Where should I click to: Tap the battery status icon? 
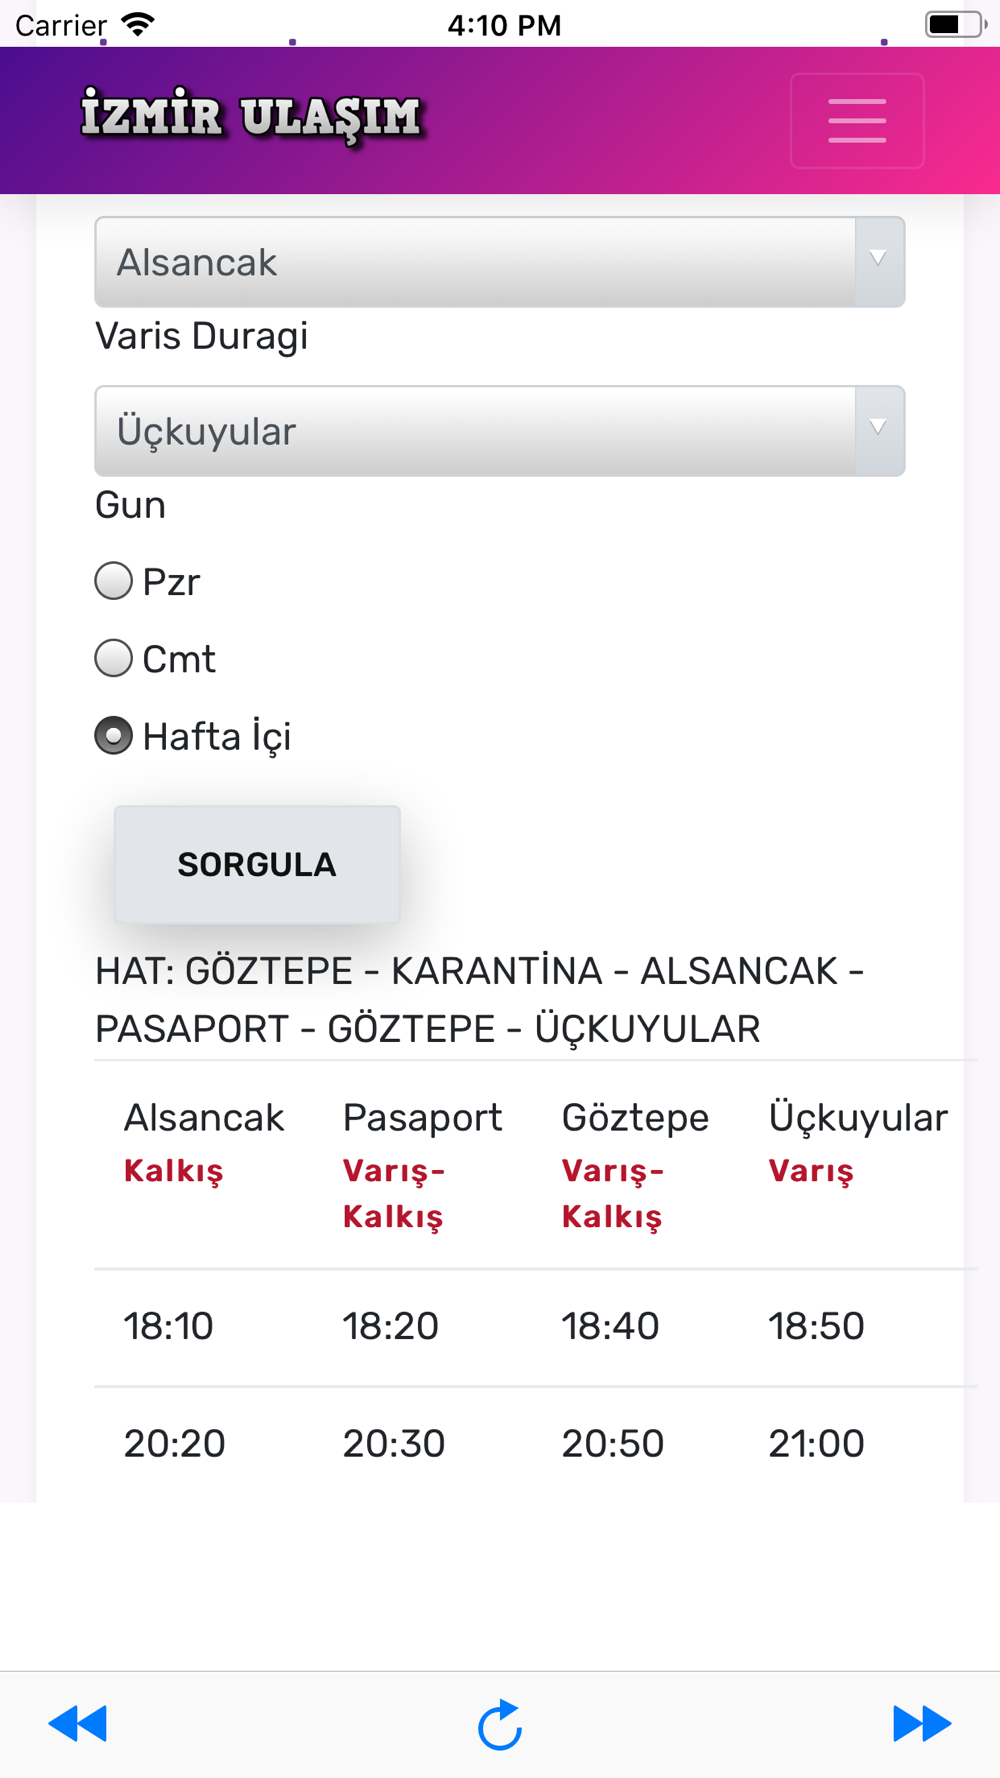pos(956,24)
